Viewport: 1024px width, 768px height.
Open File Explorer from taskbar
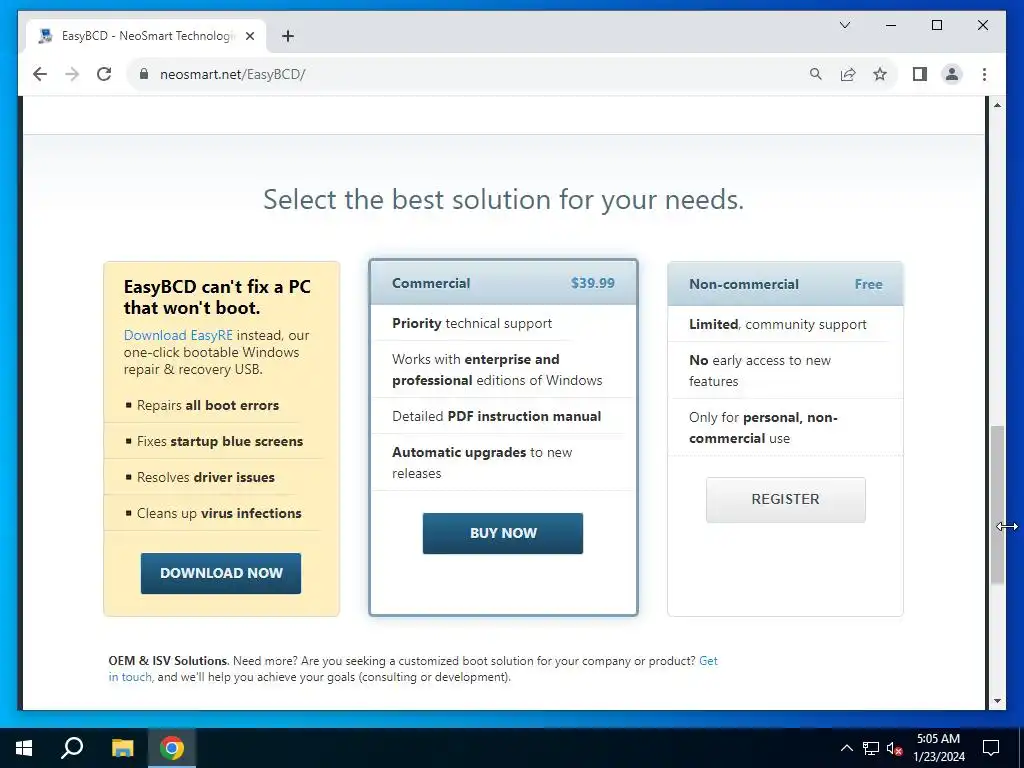(x=122, y=748)
